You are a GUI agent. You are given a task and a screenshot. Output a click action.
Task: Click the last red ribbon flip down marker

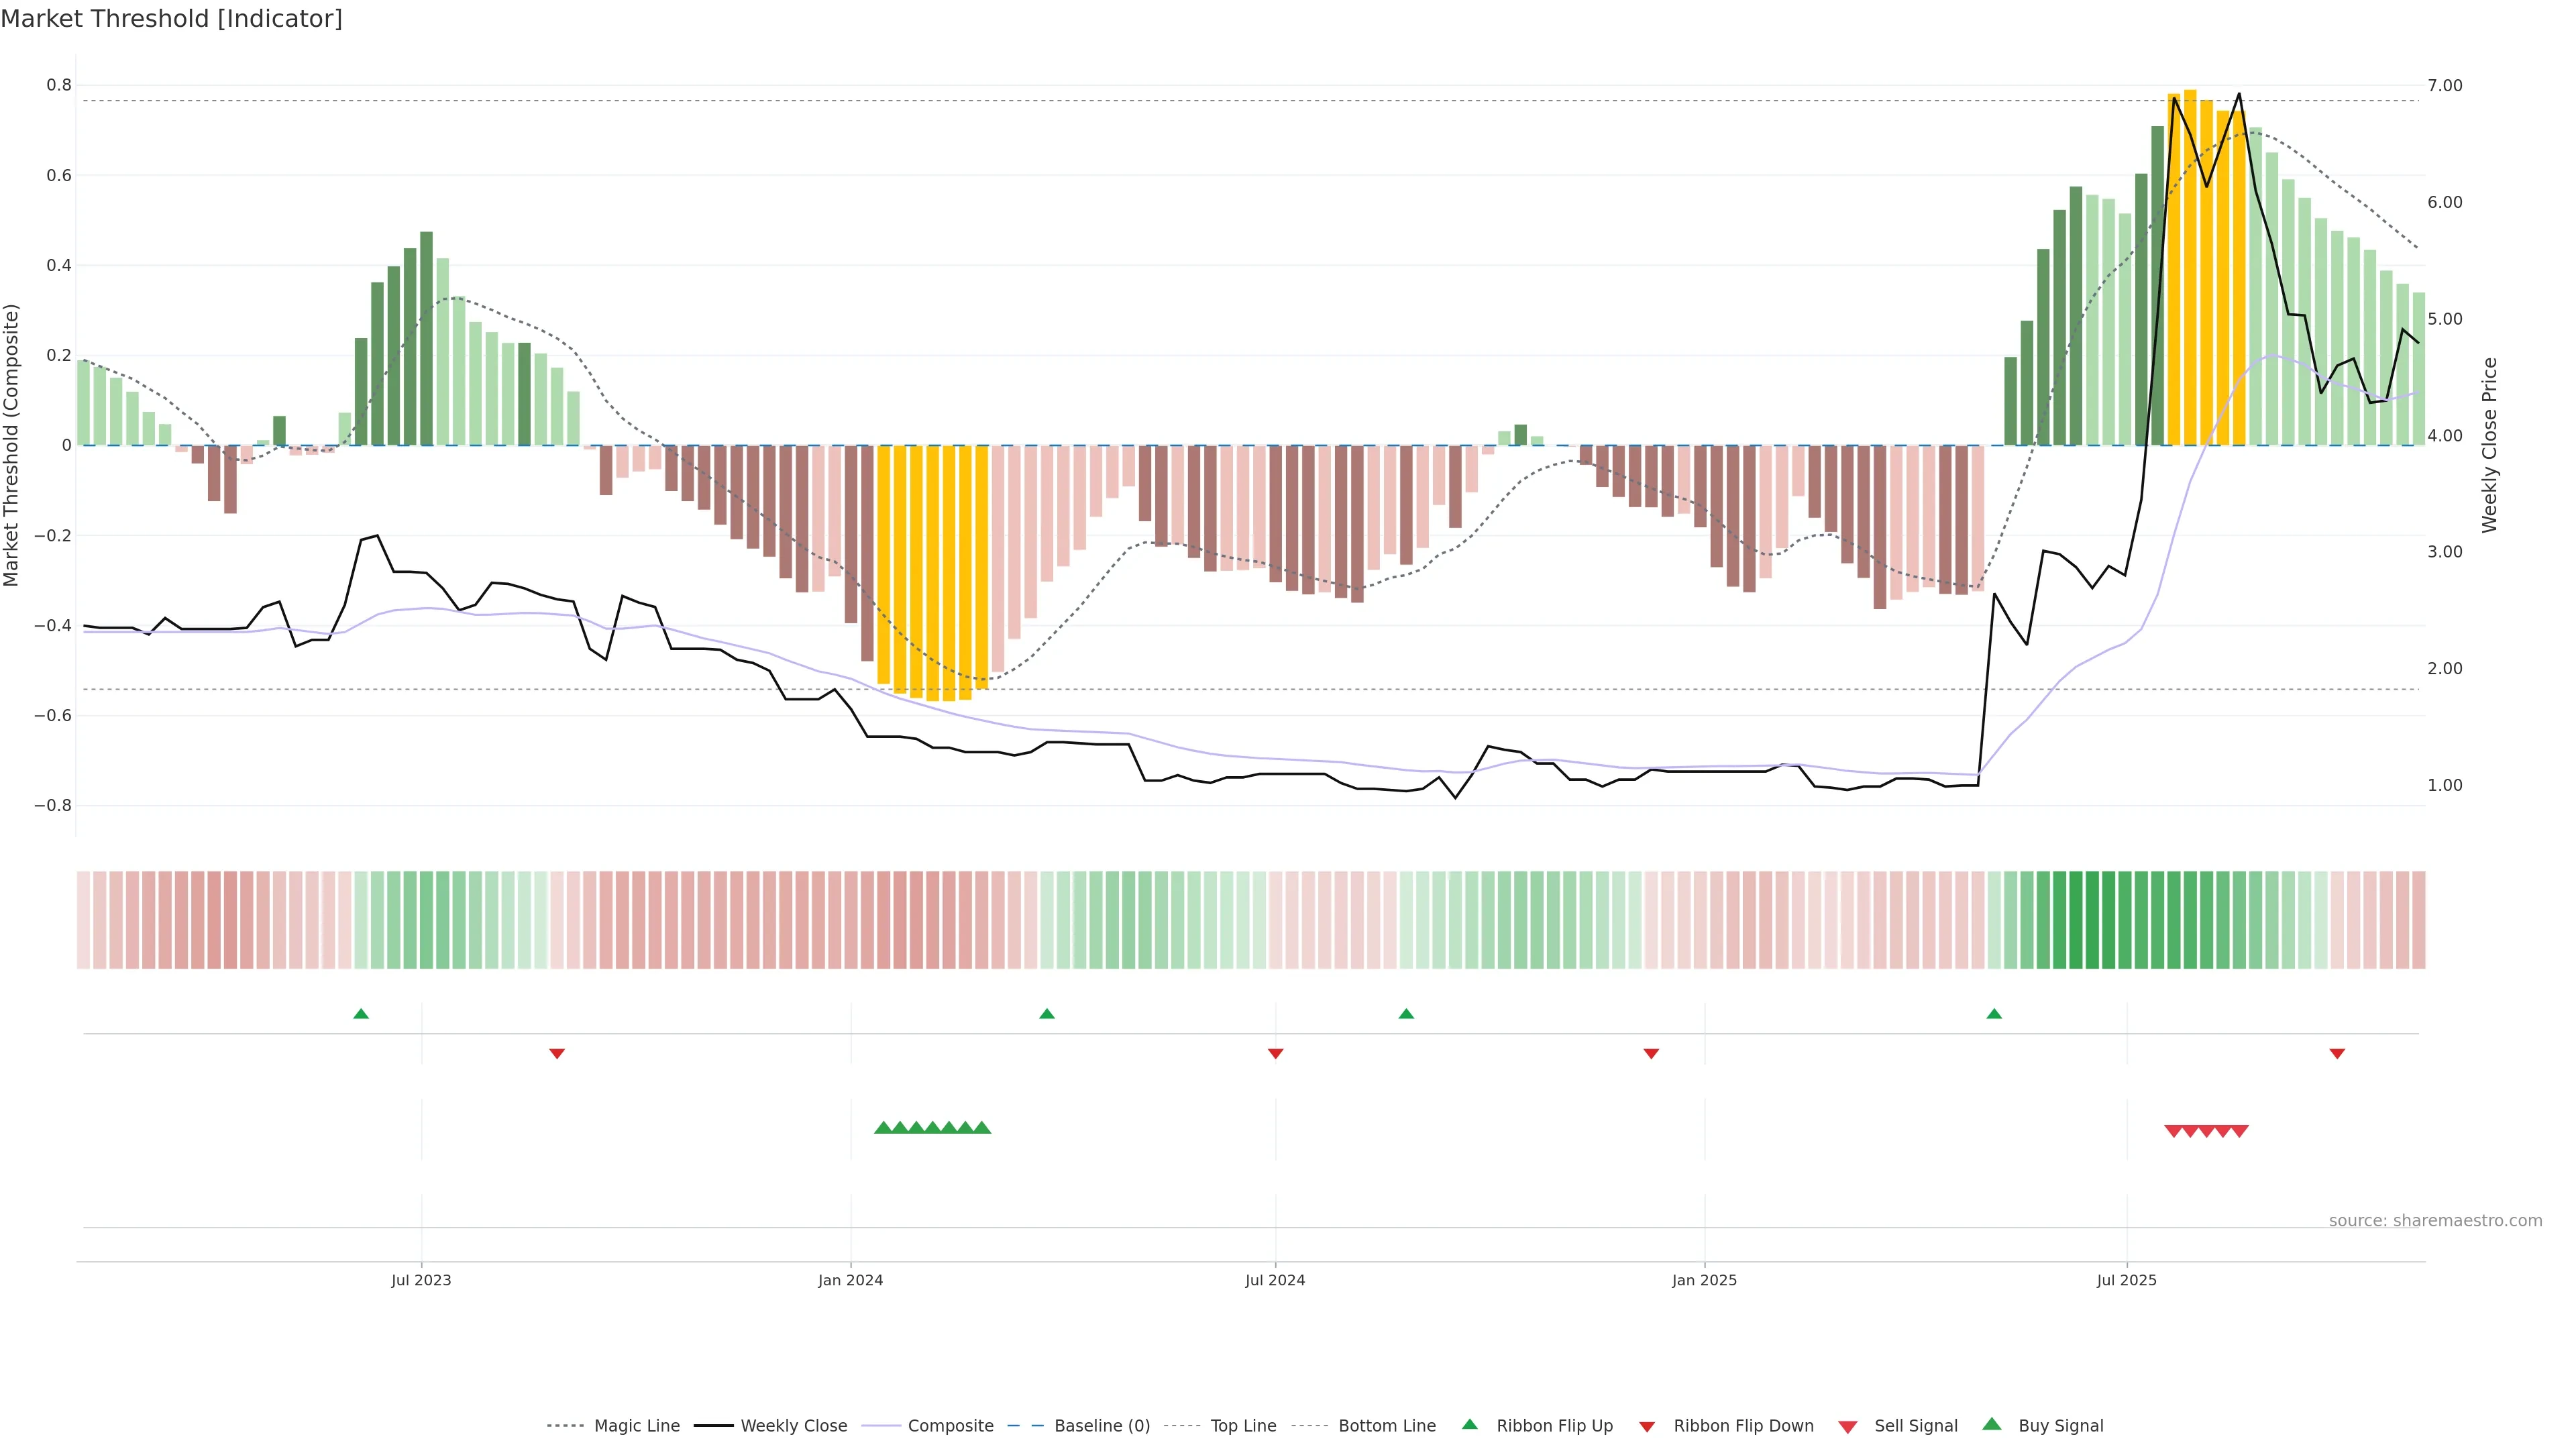(x=2337, y=1053)
